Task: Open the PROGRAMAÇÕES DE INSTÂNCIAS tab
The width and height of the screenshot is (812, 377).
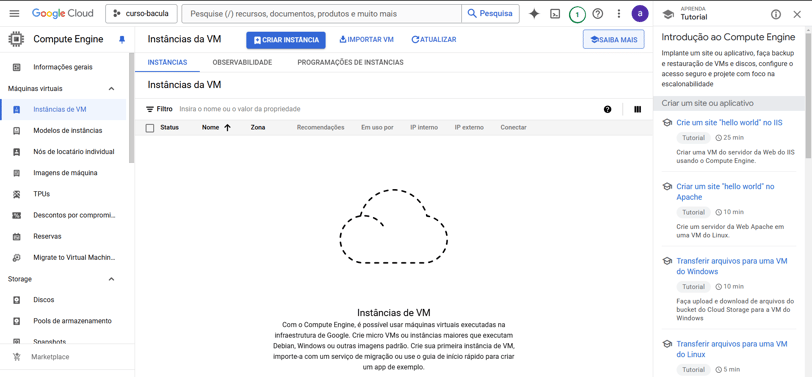Action: pyautogui.click(x=350, y=62)
